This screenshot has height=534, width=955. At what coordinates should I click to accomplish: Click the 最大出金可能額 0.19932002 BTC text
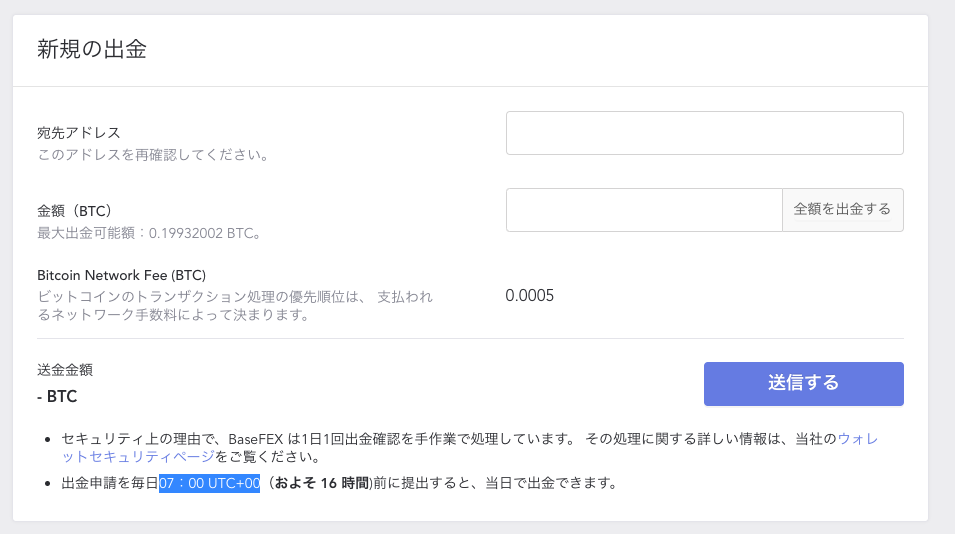149,233
